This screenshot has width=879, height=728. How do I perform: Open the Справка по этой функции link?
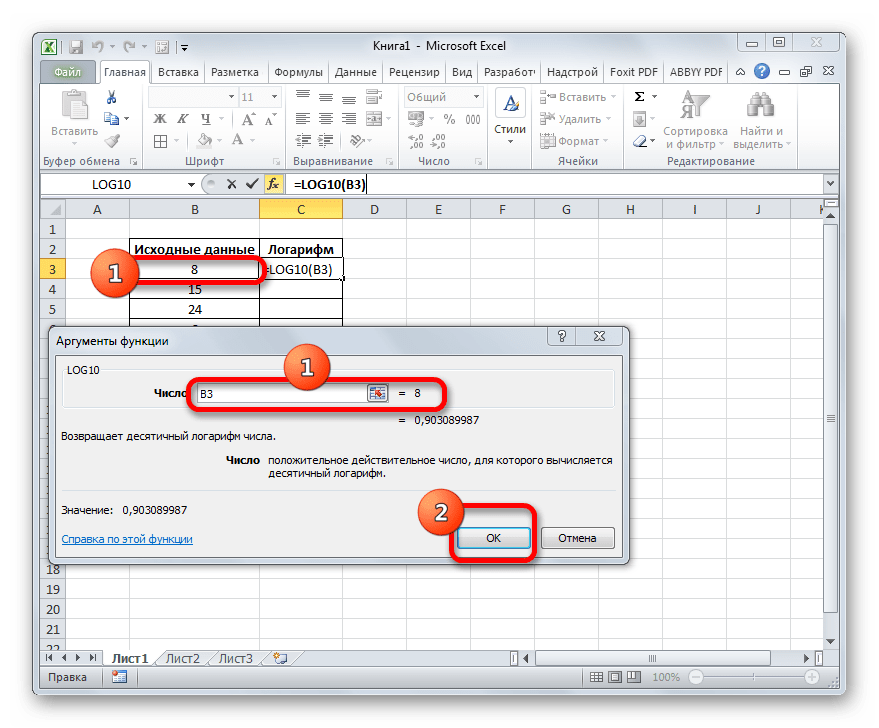(127, 539)
